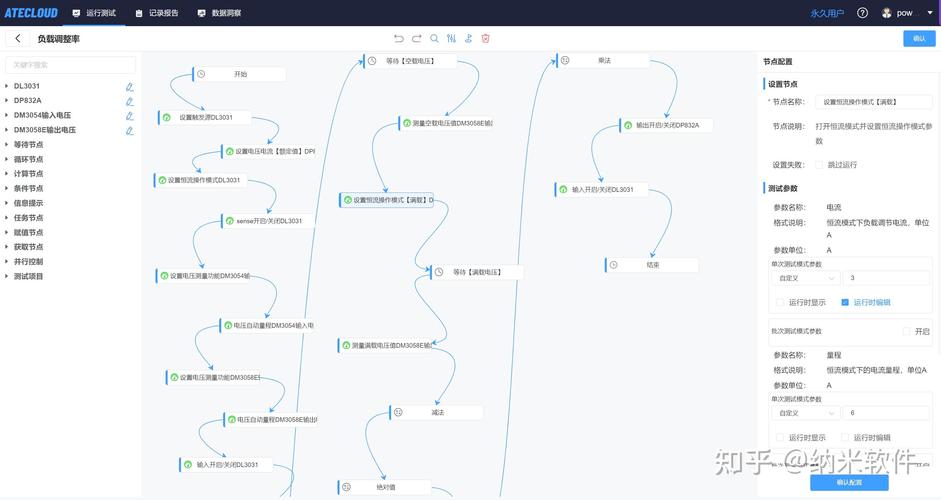The image size is (941, 500).
Task: Click the 节点名称 input field
Action: [x=874, y=102]
